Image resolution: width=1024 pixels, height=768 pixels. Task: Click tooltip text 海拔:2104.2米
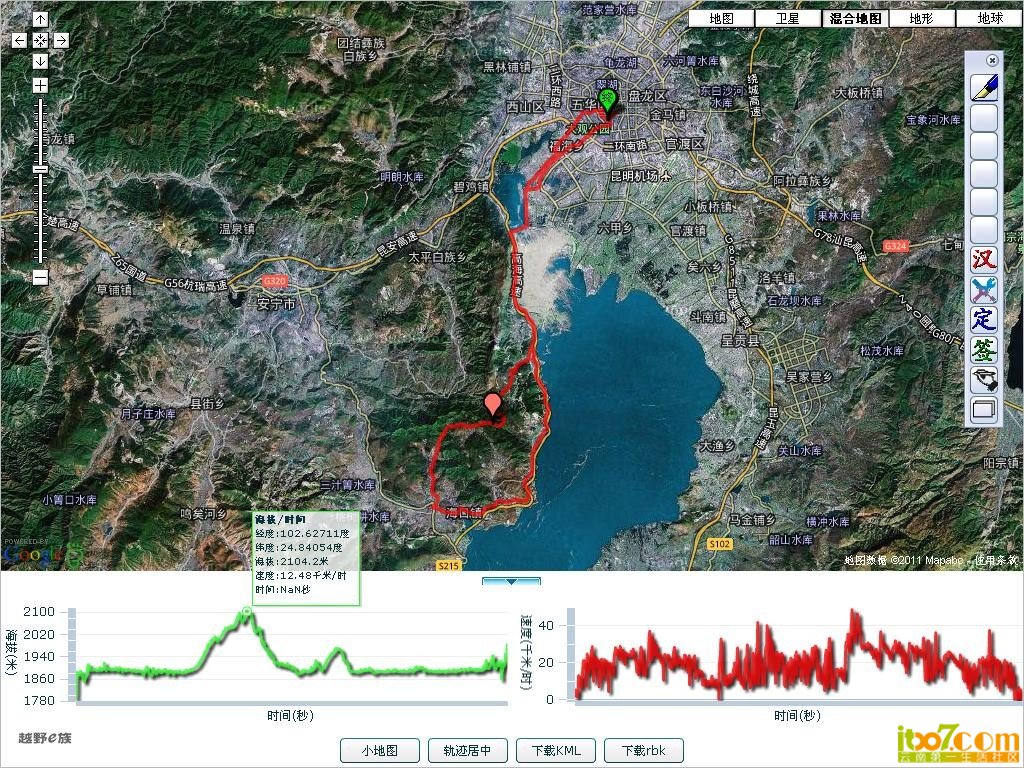click(x=292, y=561)
